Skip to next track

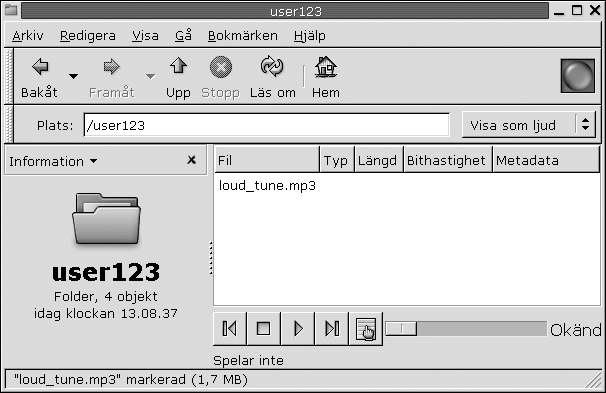pyautogui.click(x=332, y=329)
